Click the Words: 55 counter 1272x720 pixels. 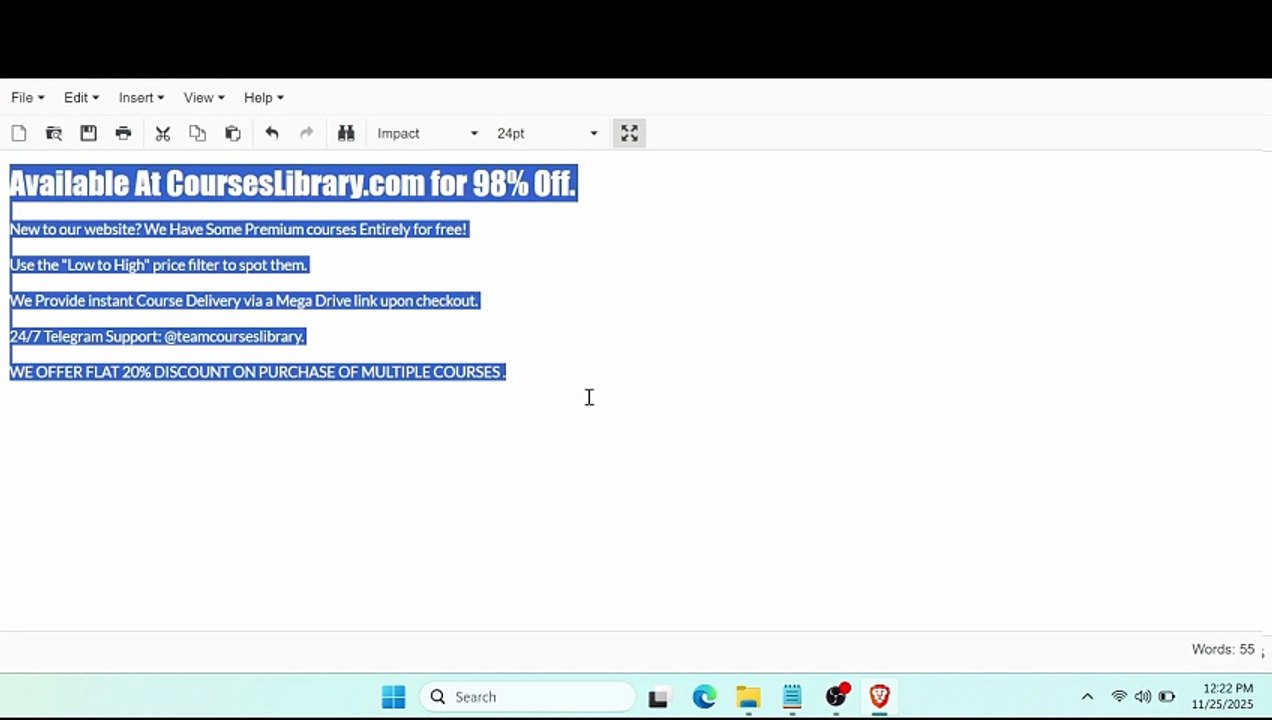click(1222, 649)
